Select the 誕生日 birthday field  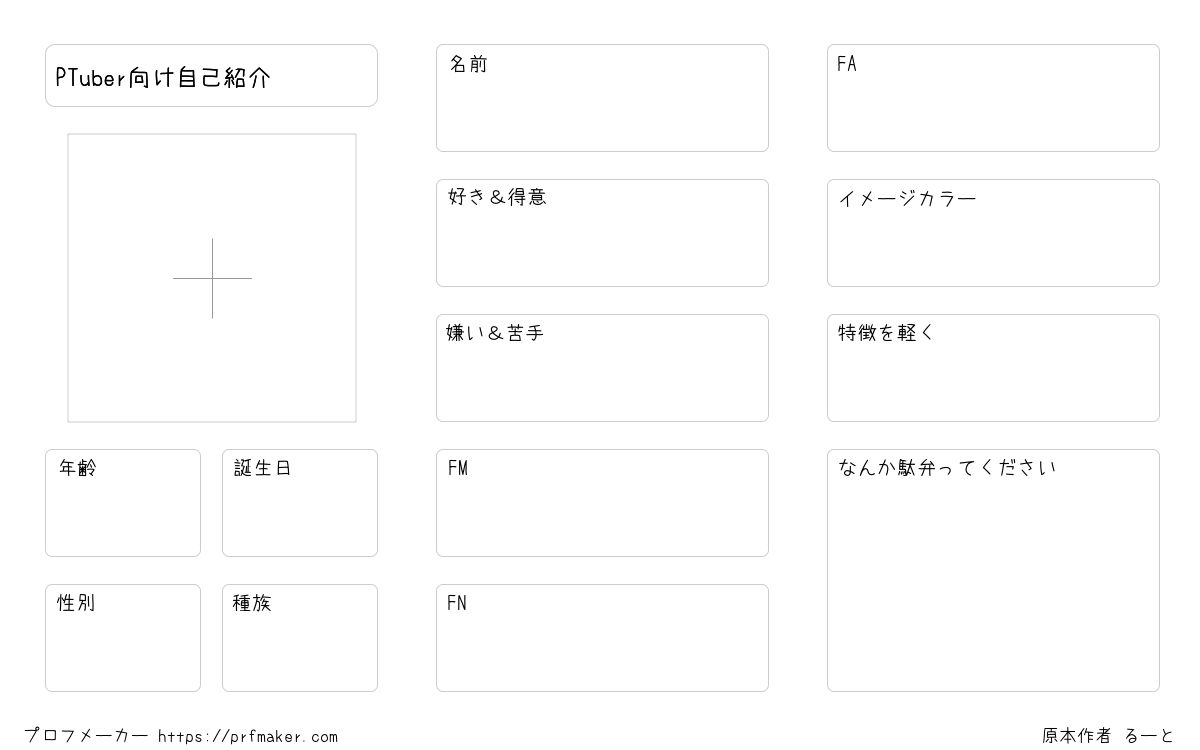[300, 503]
